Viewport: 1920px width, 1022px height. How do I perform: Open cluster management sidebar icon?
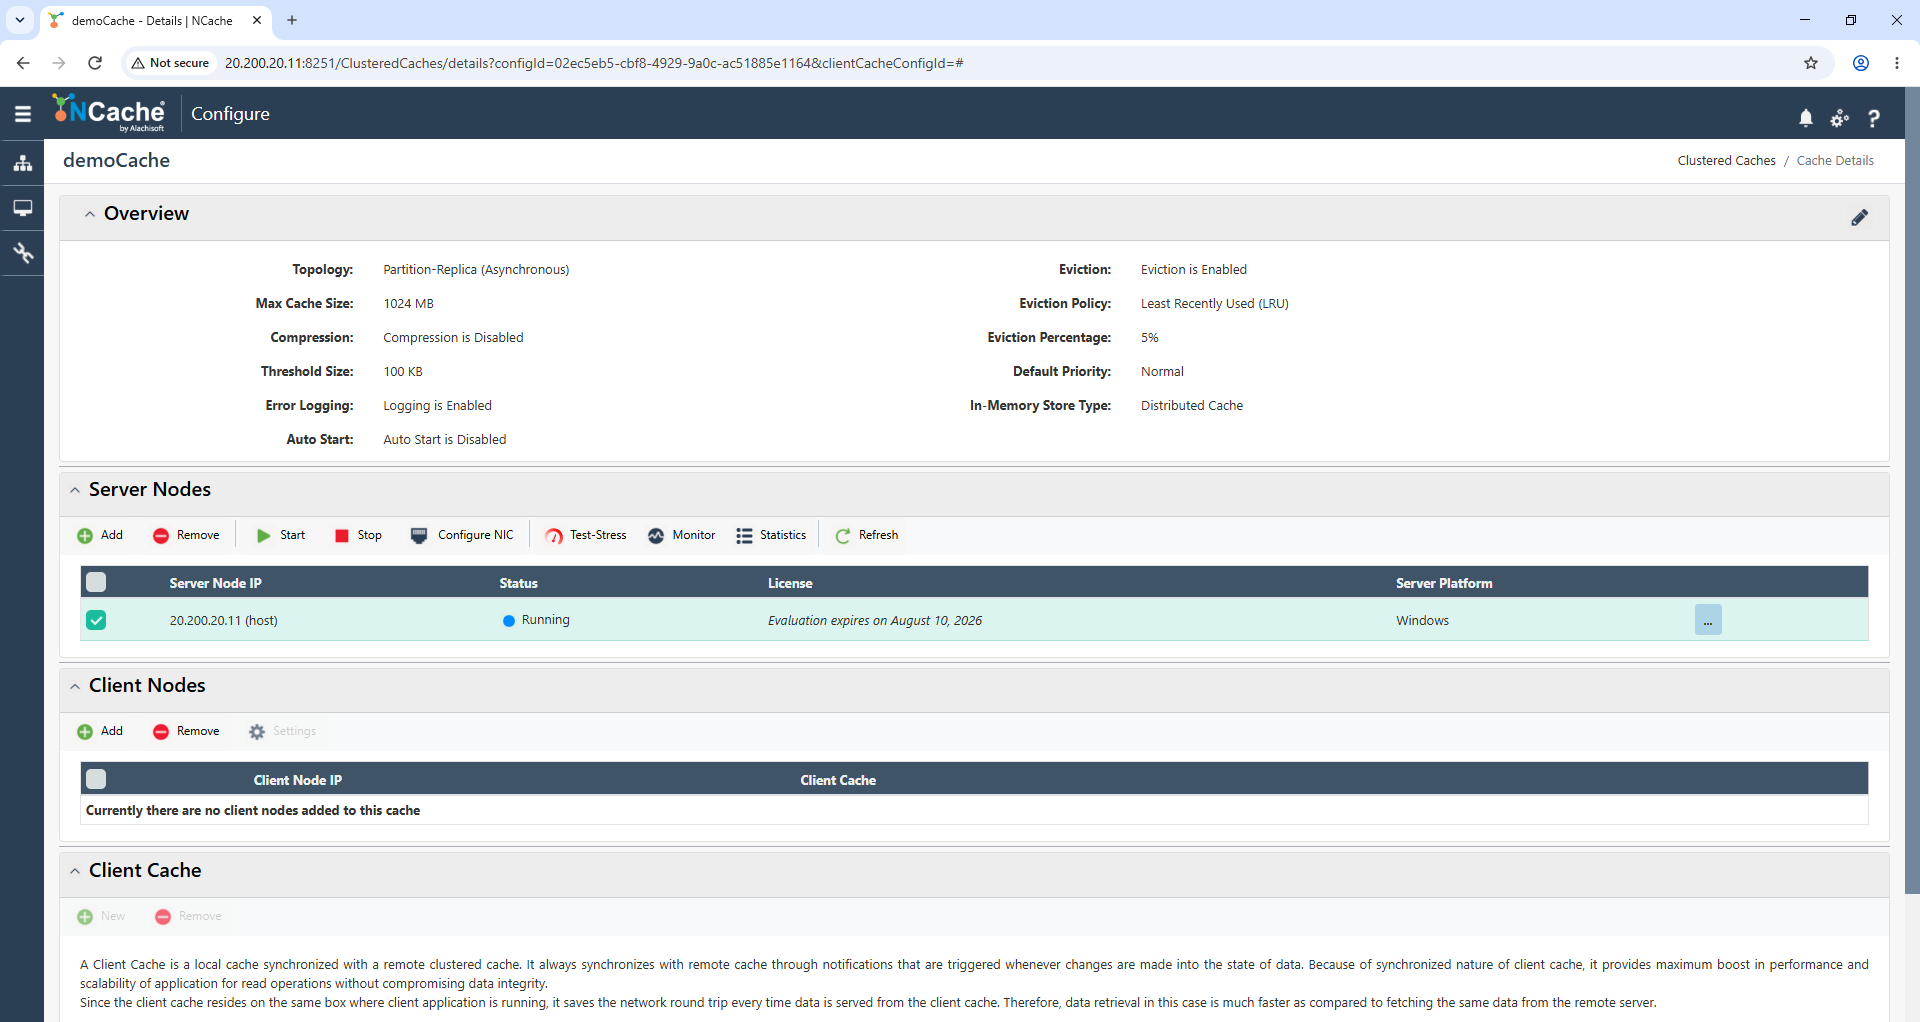[x=22, y=162]
